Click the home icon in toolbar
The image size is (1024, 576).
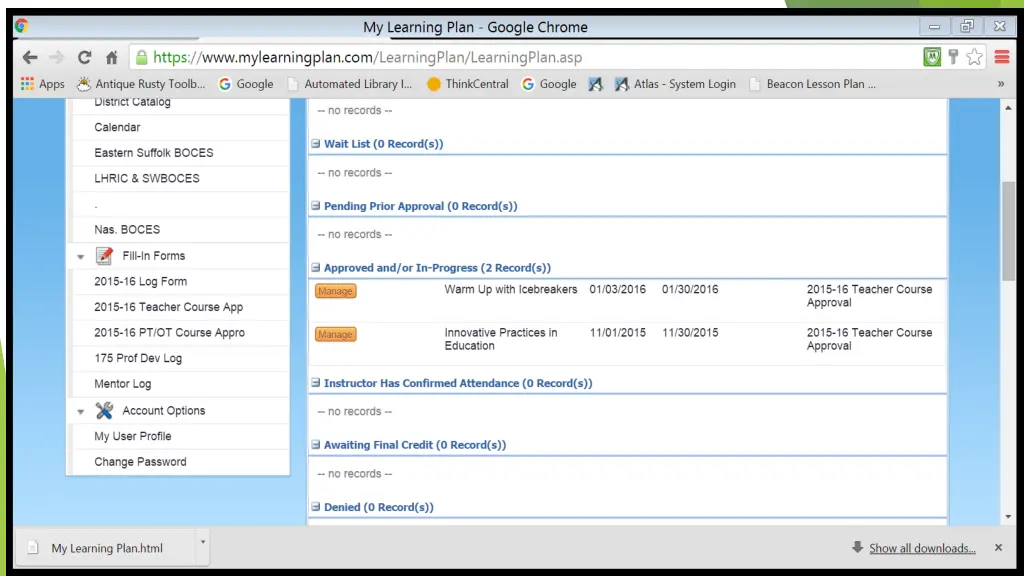pyautogui.click(x=112, y=58)
